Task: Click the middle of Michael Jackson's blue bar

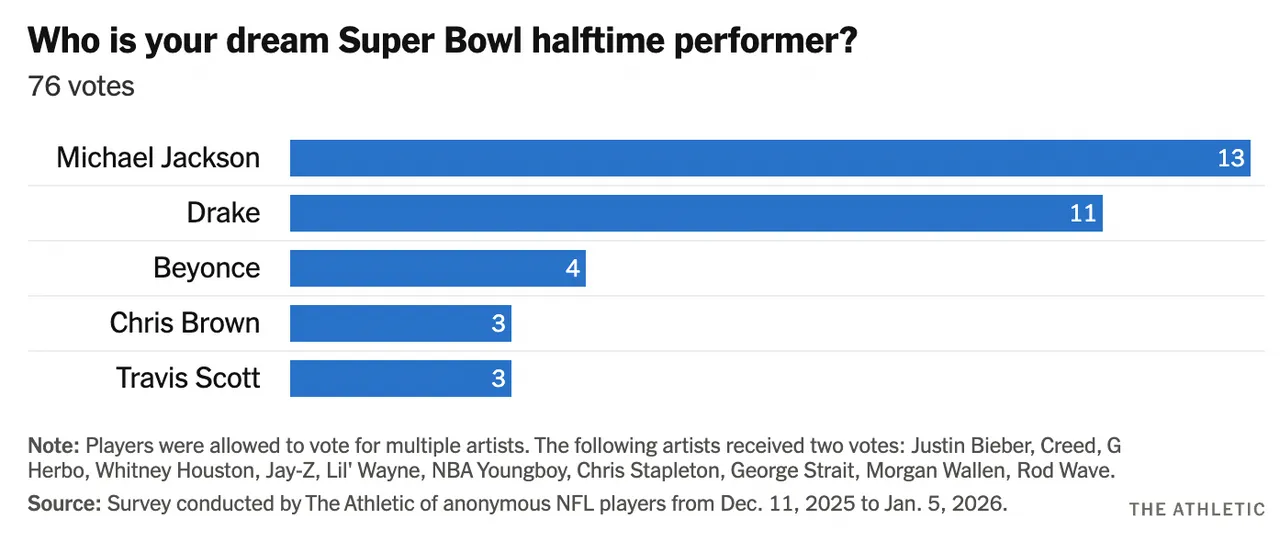Action: point(770,158)
